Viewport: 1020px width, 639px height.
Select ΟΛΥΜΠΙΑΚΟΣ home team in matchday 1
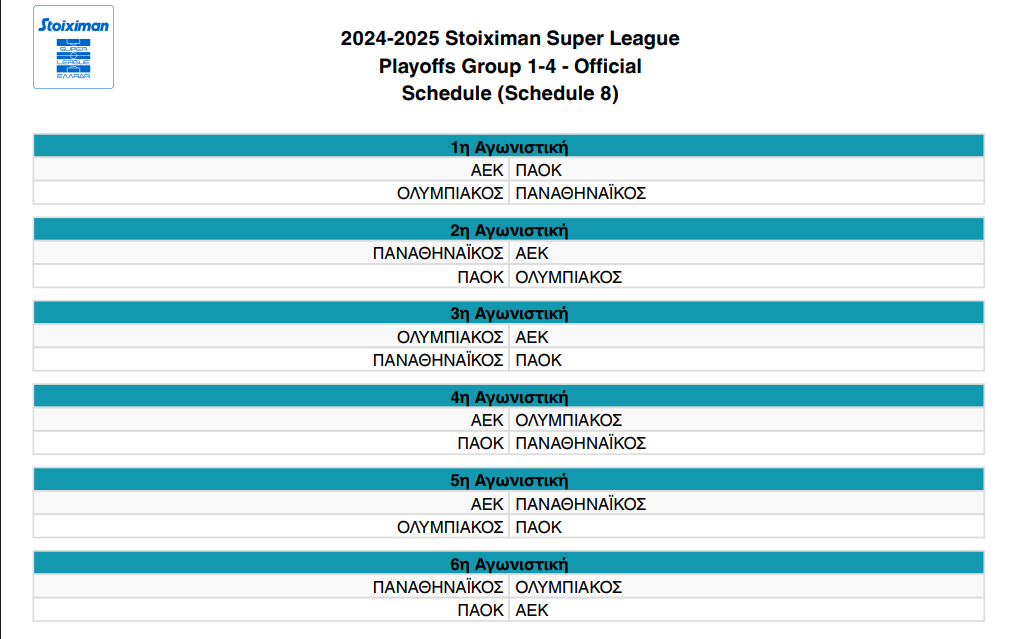(x=450, y=193)
